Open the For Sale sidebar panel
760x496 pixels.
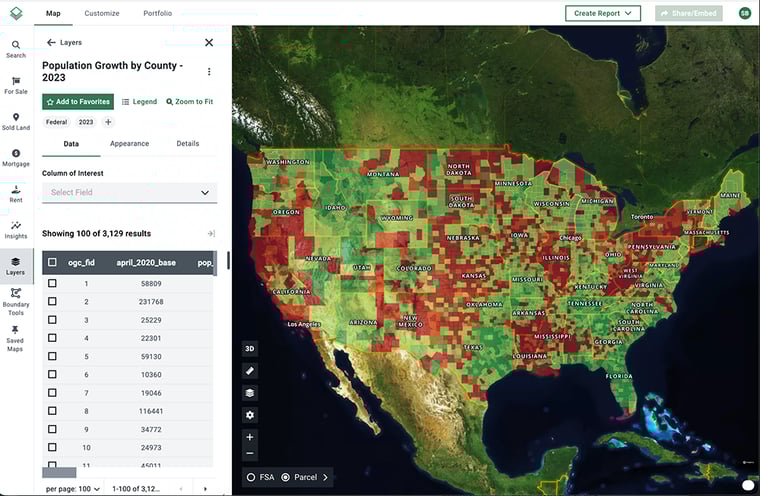click(16, 85)
